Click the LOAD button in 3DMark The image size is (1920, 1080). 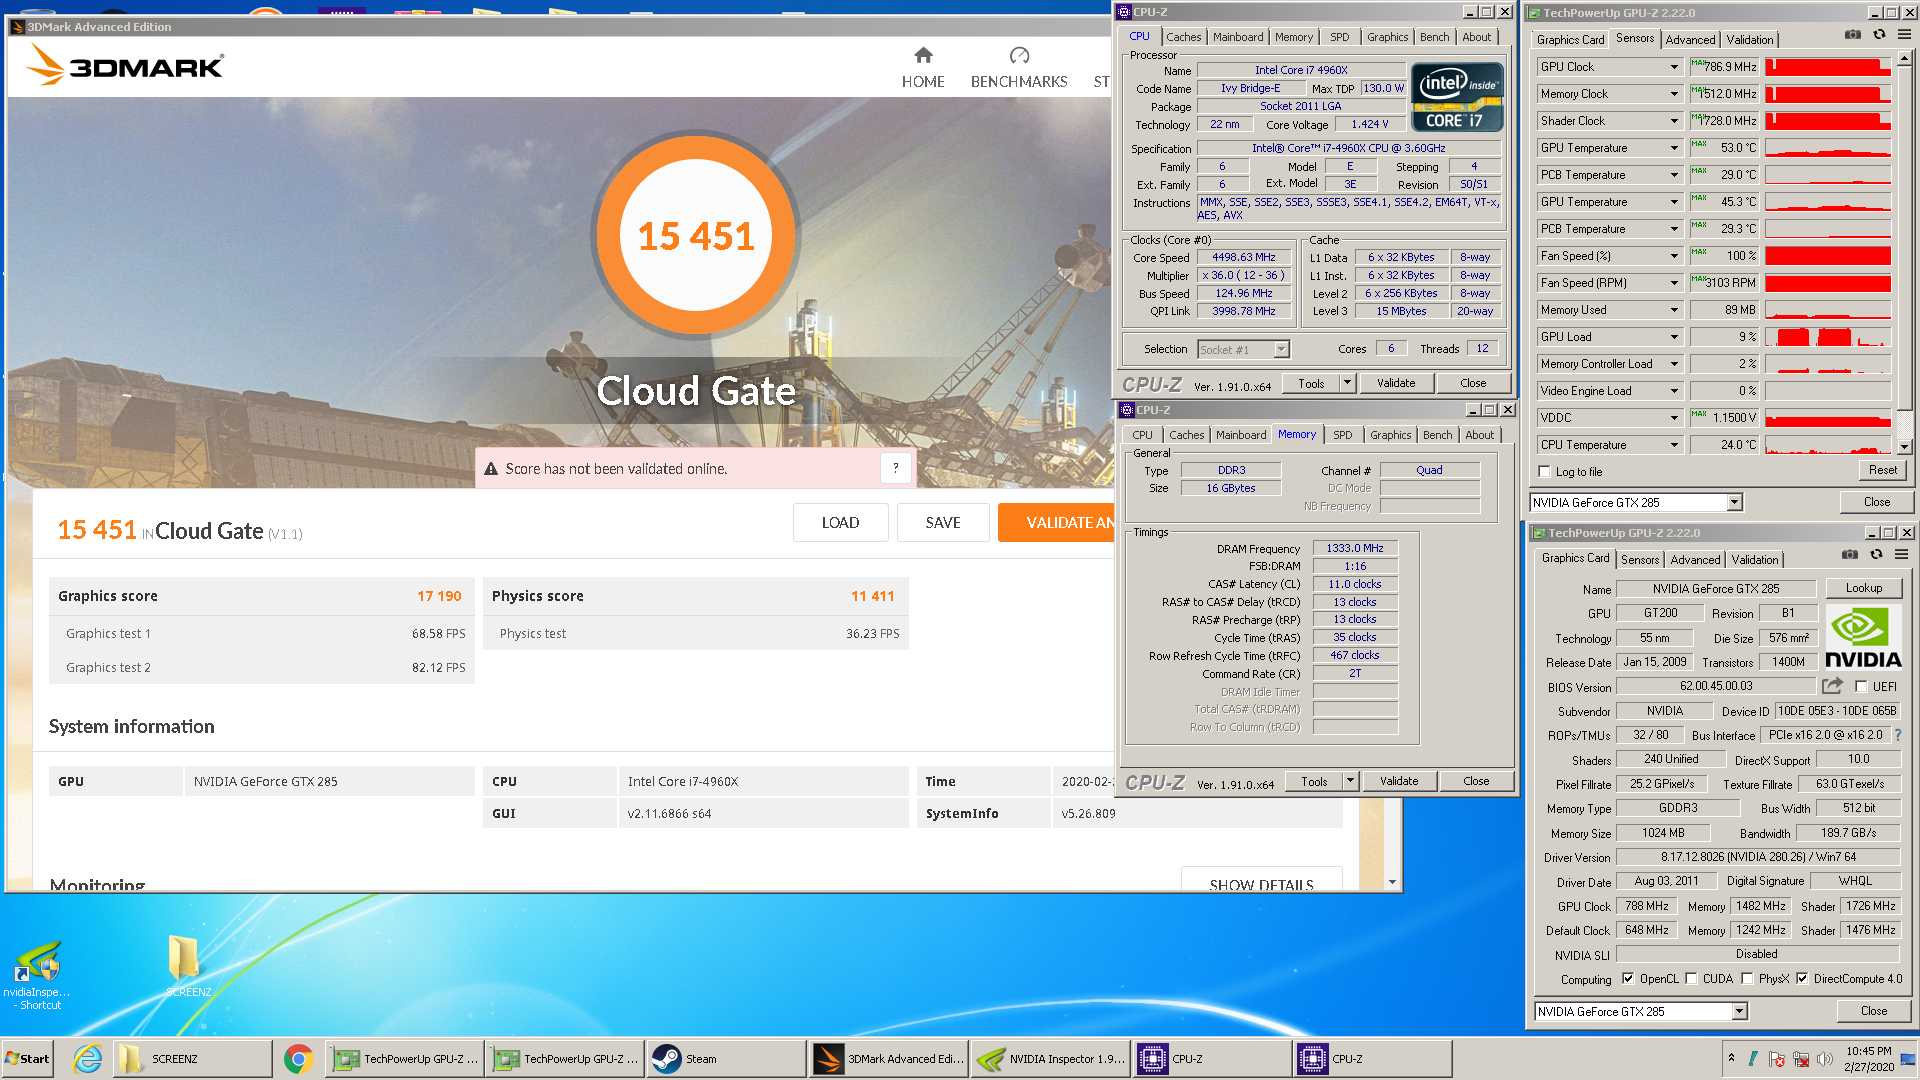840,522
